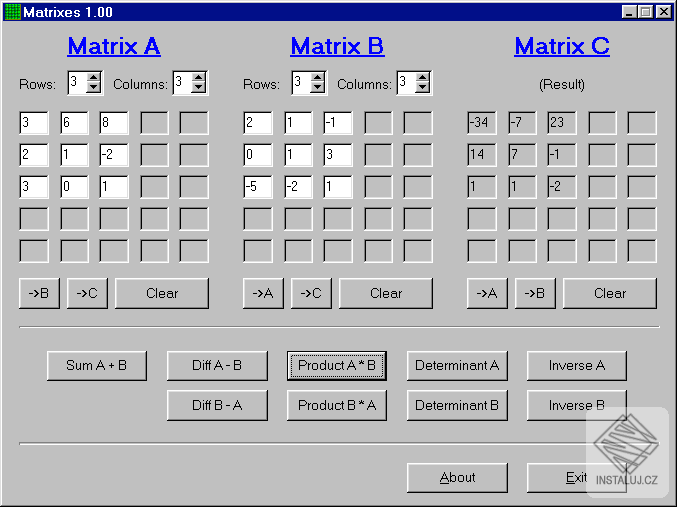Select Matrix C result cell 14
Image resolution: width=677 pixels, height=507 pixels.
(x=482, y=155)
